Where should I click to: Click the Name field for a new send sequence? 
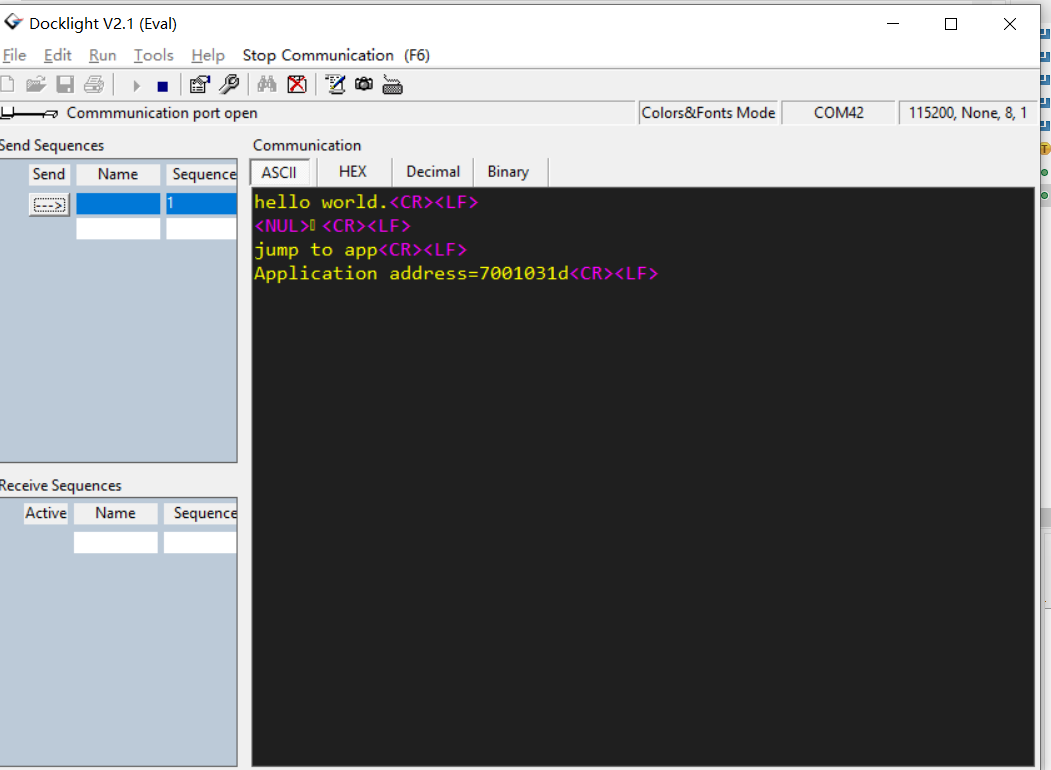coord(117,228)
